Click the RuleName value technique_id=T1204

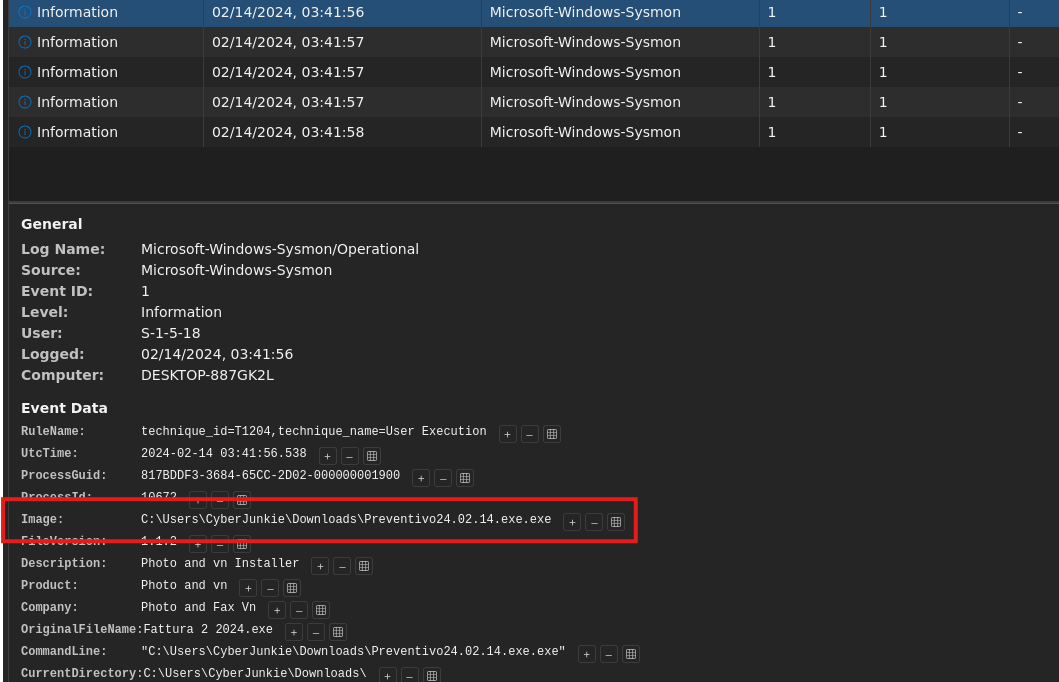[x=313, y=431]
